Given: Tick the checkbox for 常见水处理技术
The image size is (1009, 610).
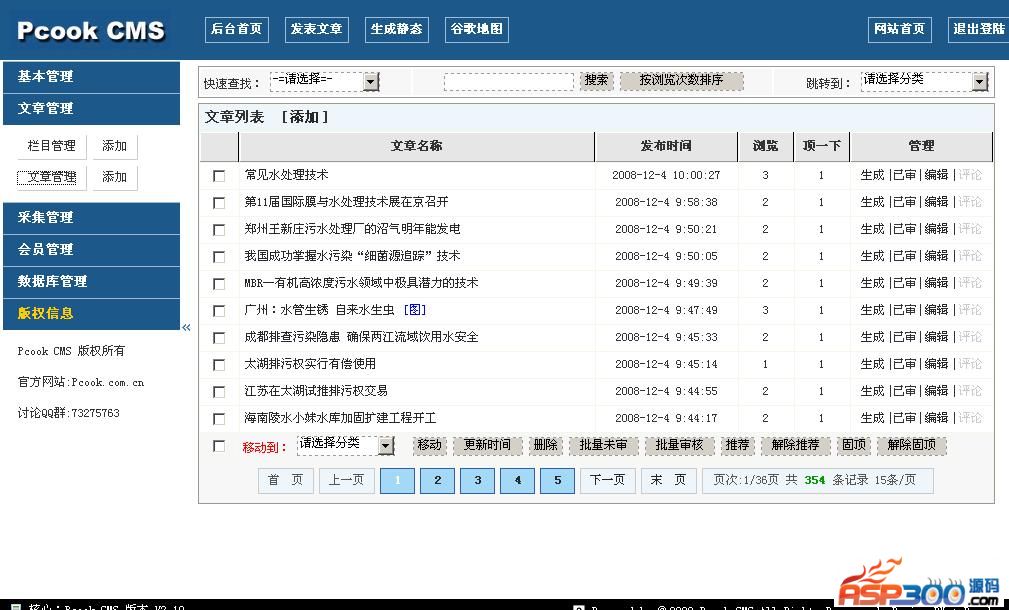Looking at the screenshot, I should 219,176.
